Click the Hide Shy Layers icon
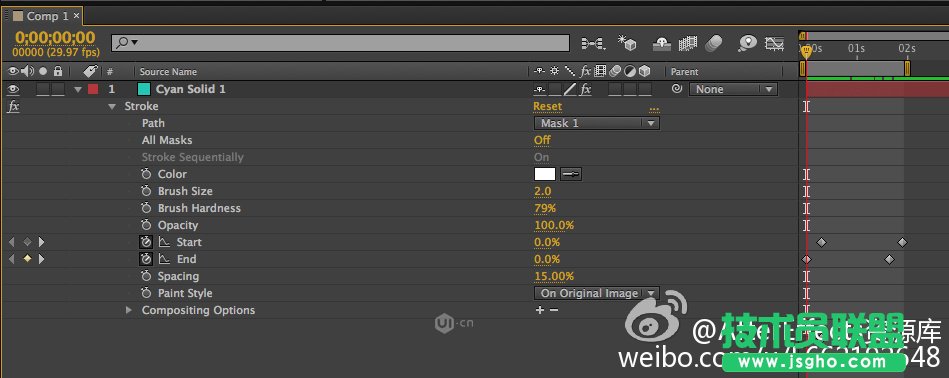Viewport: 949px width, 378px height. point(663,43)
